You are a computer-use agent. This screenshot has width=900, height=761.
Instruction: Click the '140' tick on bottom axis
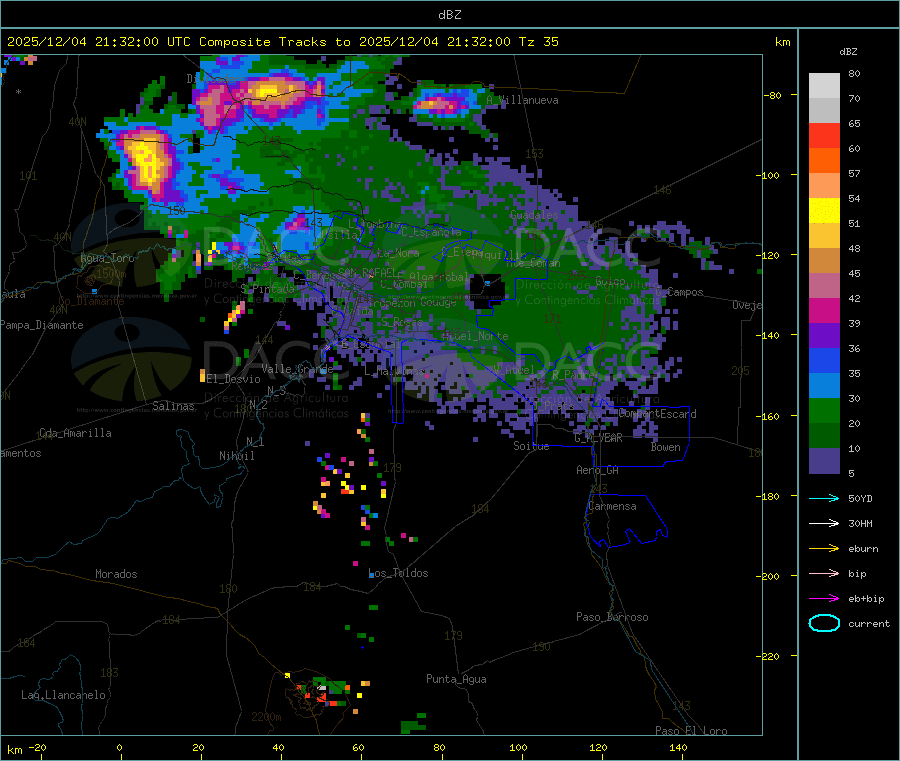click(678, 747)
